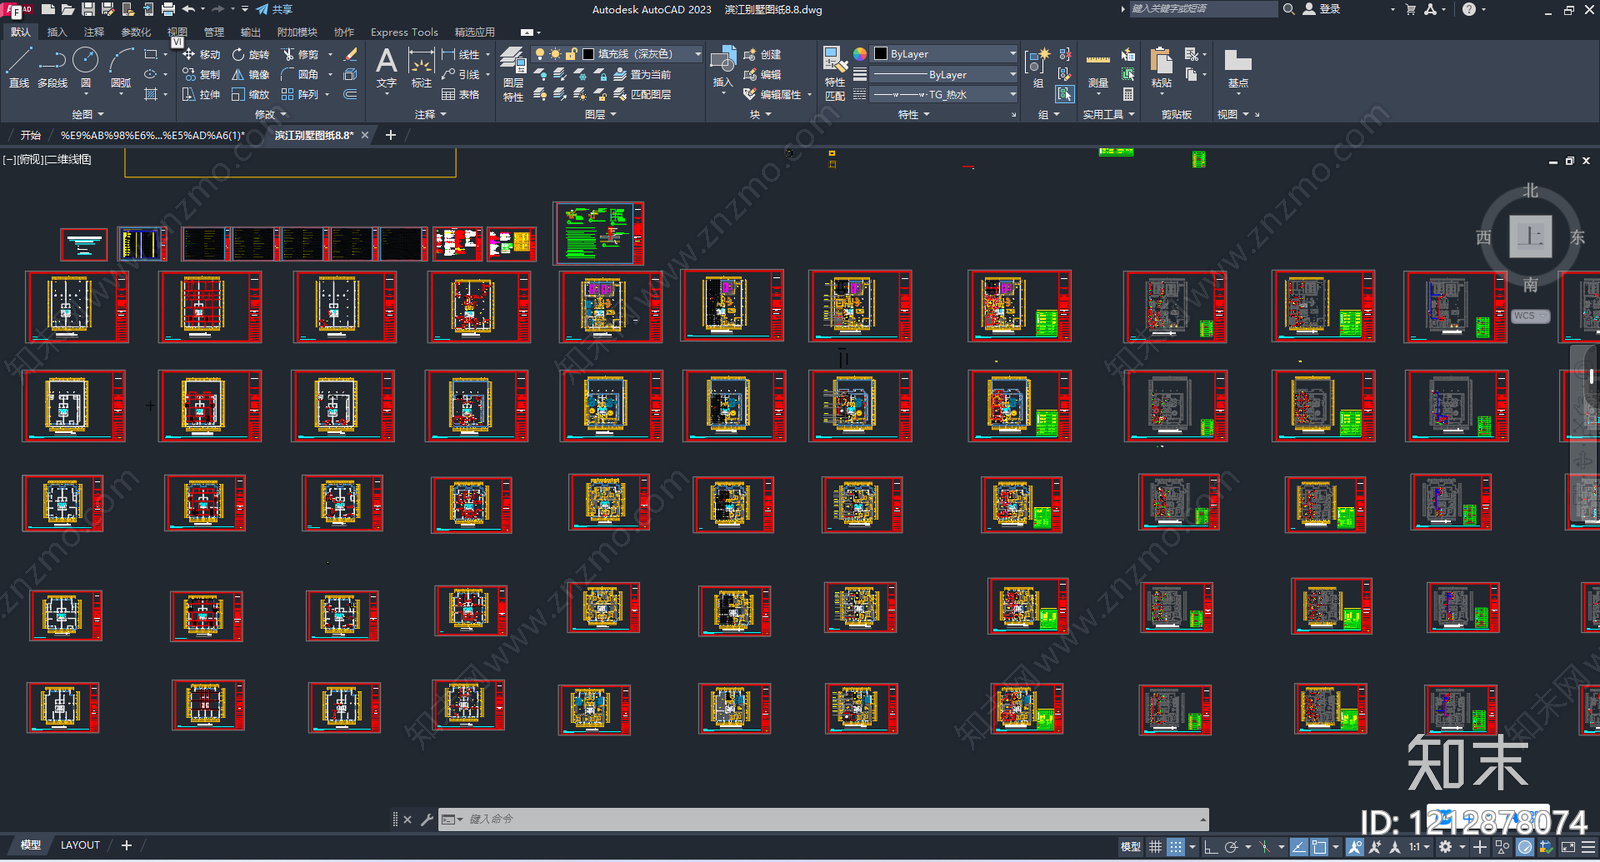Toggle annotation visibility in status bar
1600x862 pixels.
1355,847
